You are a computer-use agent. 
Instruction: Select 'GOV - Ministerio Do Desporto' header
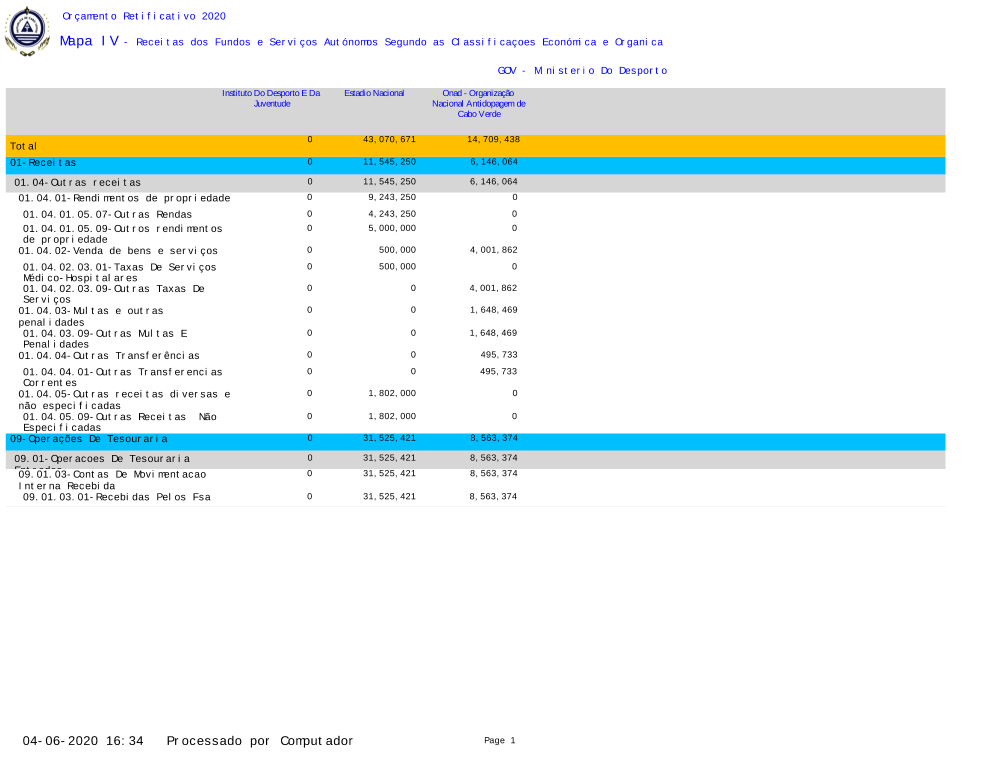[582, 71]
